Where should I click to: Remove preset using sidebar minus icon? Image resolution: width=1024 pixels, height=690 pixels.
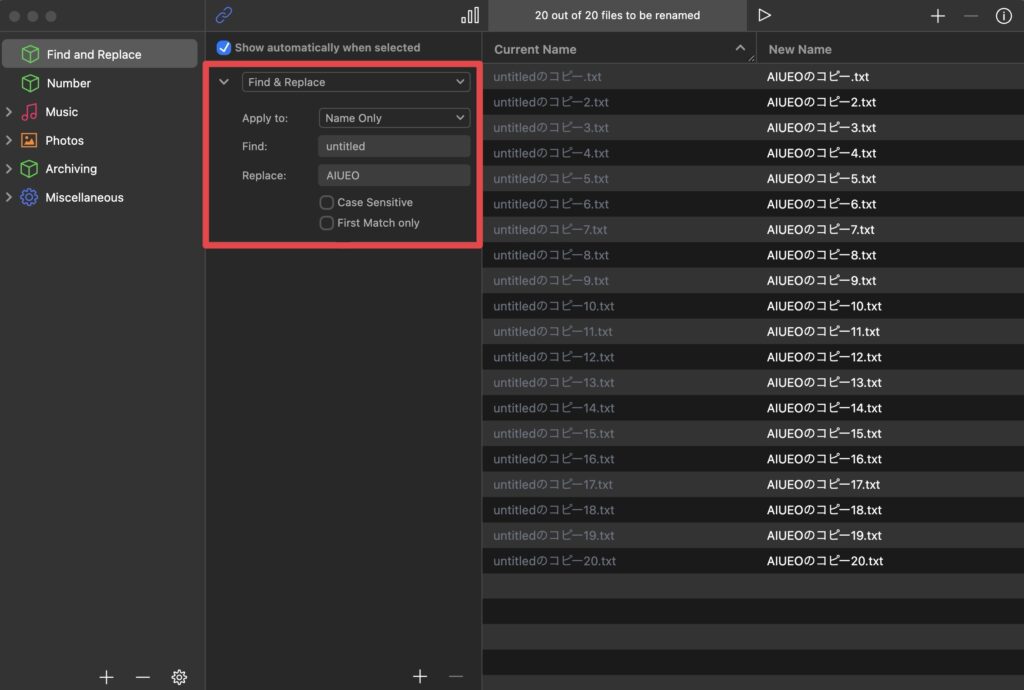pyautogui.click(x=142, y=677)
